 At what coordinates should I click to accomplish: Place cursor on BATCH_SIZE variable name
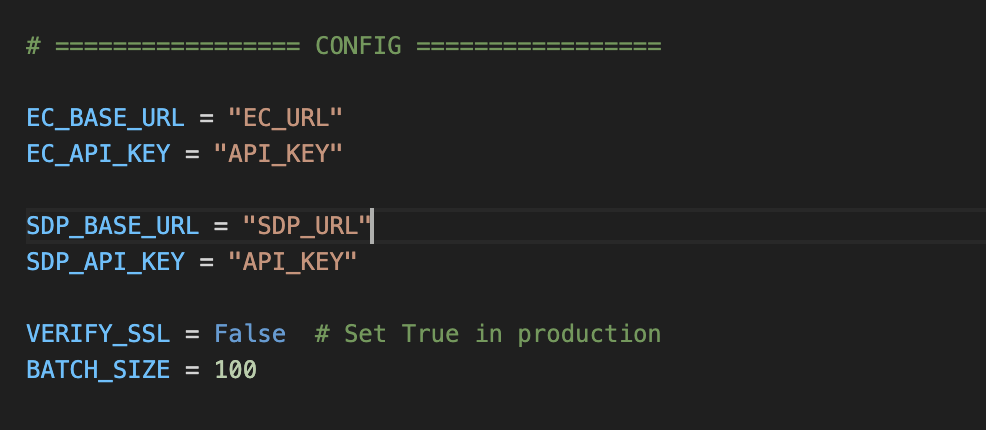coord(98,370)
